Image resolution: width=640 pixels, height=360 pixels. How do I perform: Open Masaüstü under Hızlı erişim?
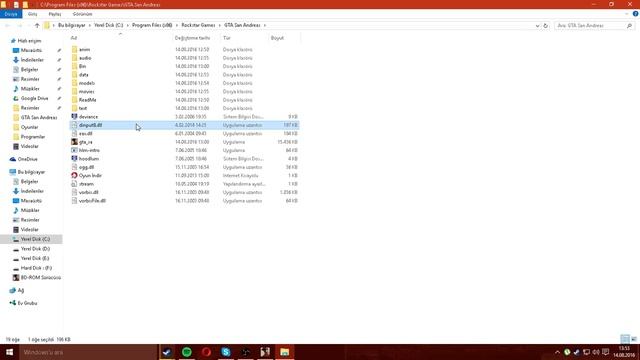31,50
